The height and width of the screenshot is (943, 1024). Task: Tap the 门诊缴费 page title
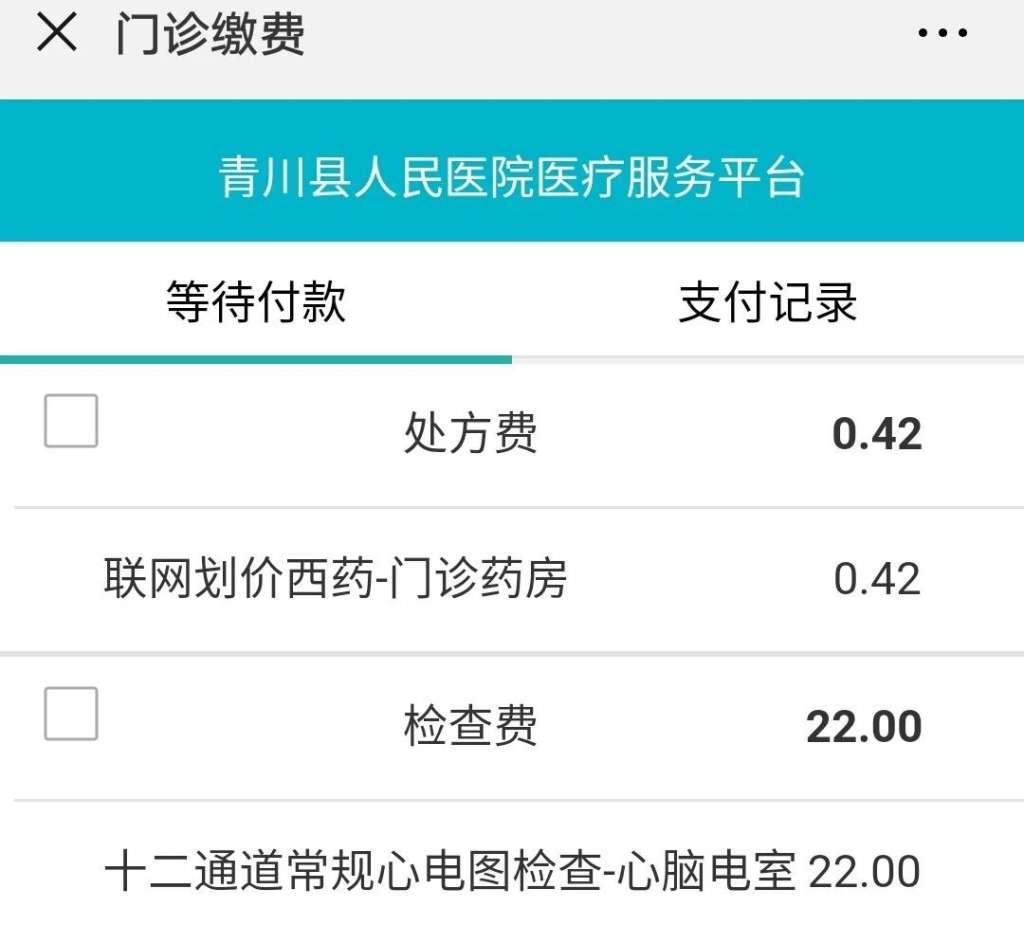tap(209, 35)
